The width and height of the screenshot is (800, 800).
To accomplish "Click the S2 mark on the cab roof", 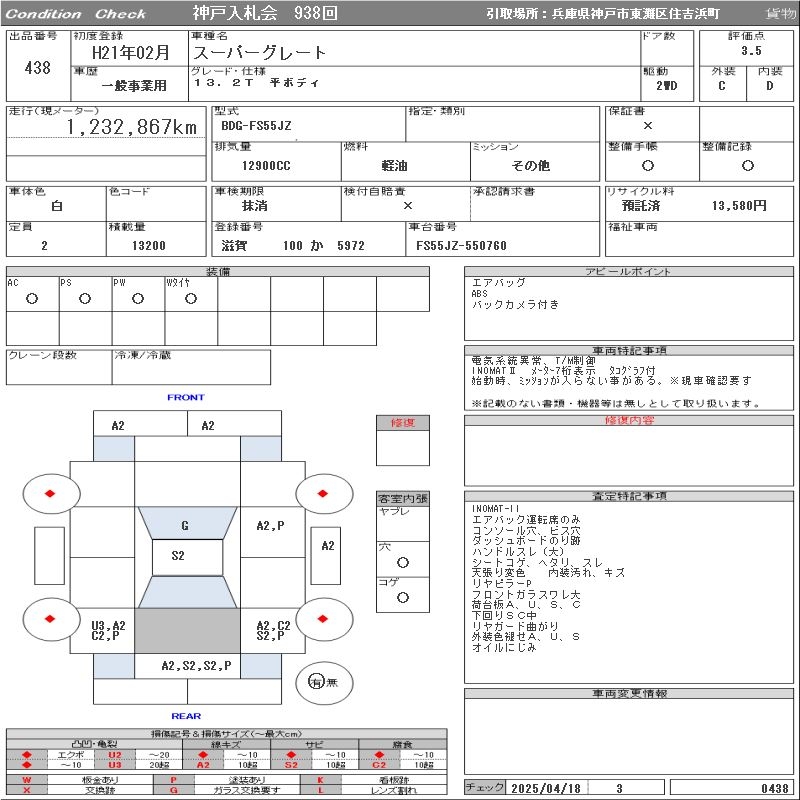I will (x=178, y=556).
